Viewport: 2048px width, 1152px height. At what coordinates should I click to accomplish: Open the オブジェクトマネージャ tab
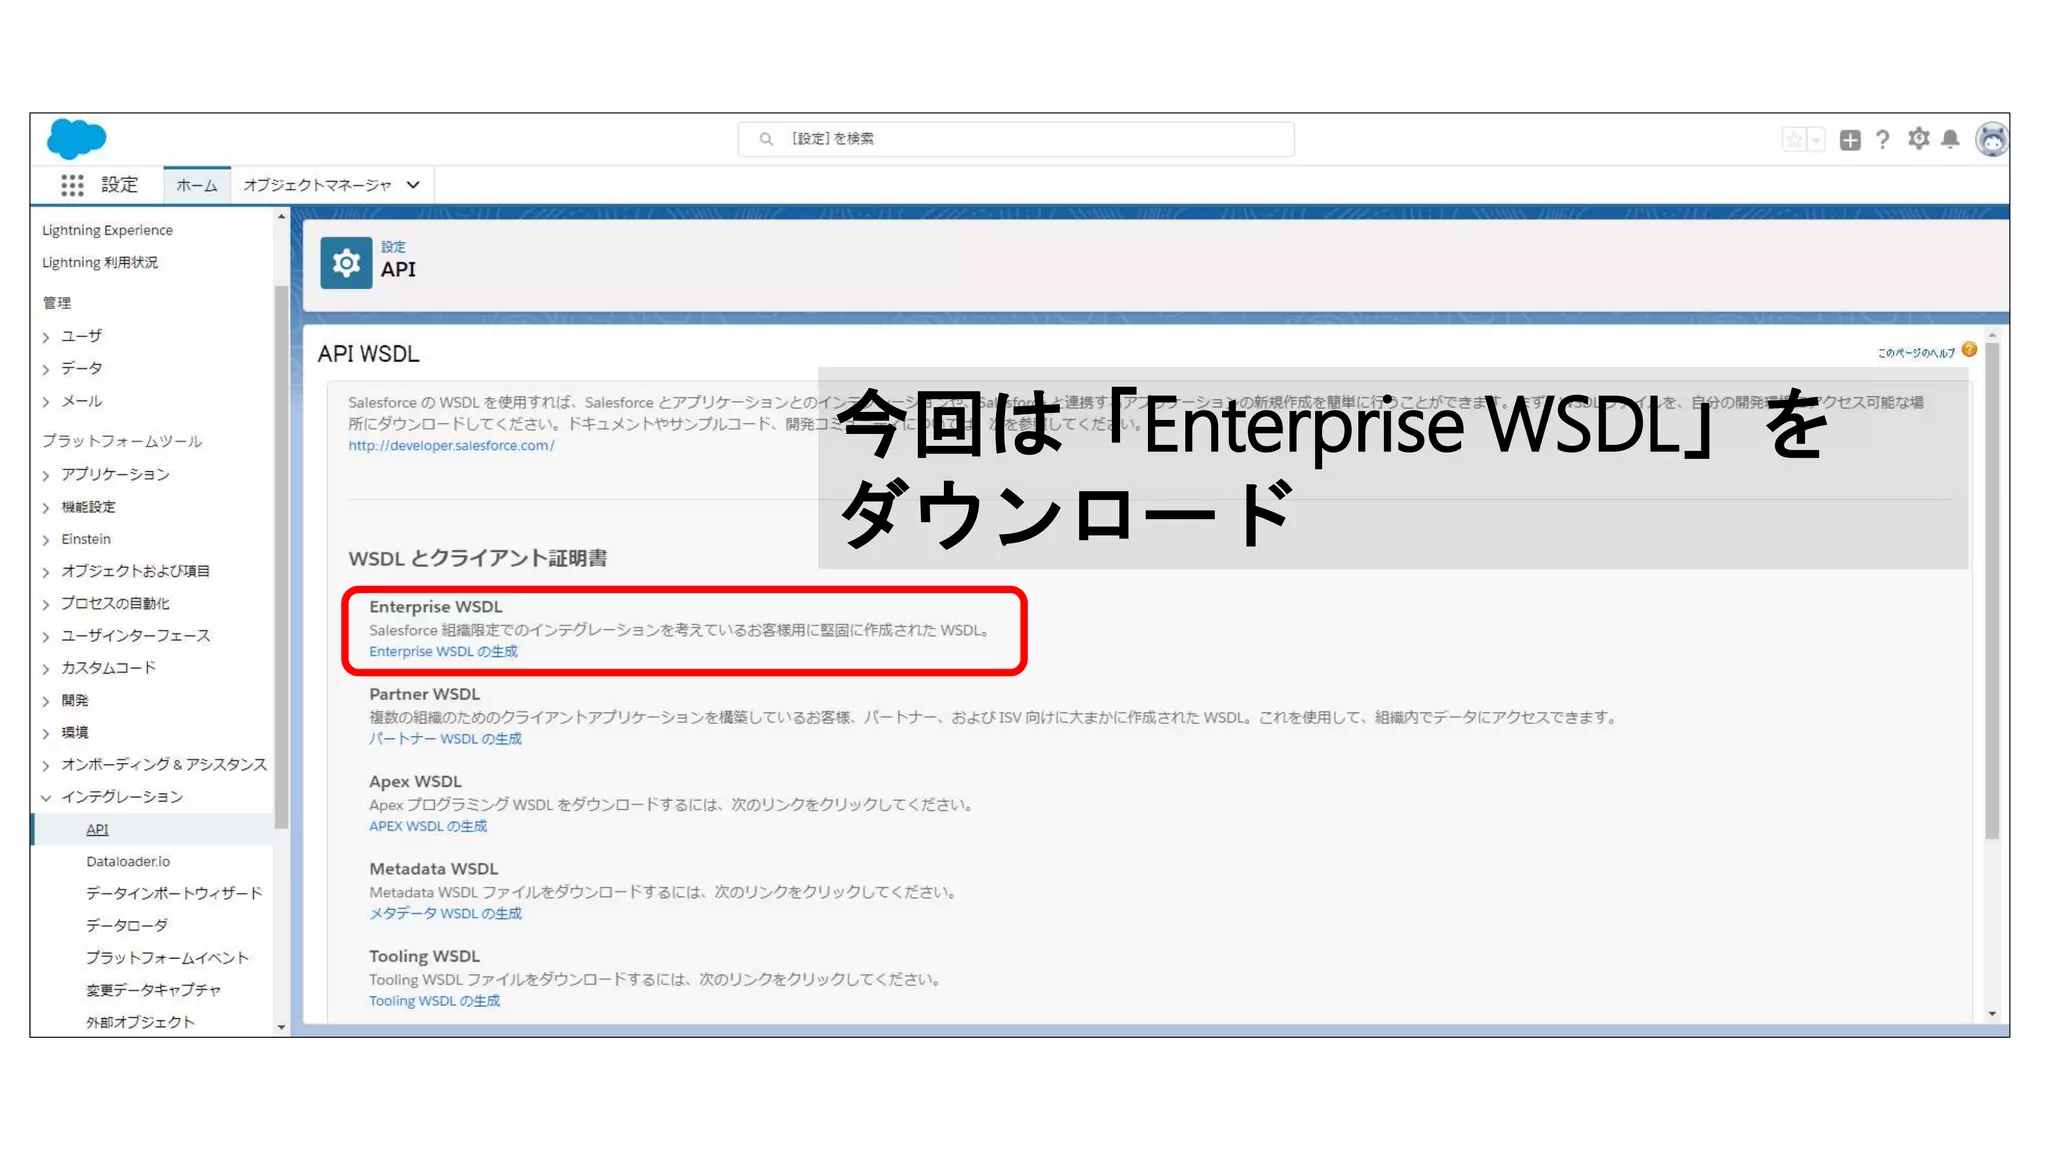click(317, 185)
